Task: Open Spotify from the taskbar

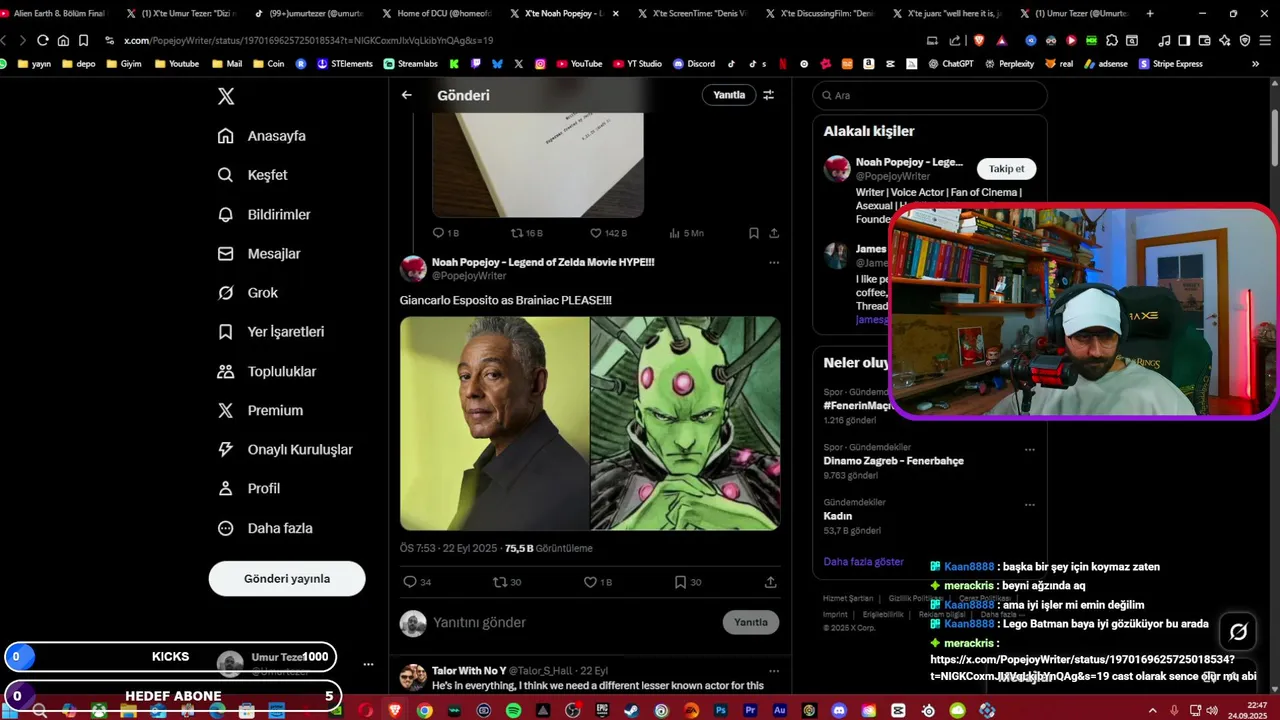Action: pyautogui.click(x=513, y=711)
